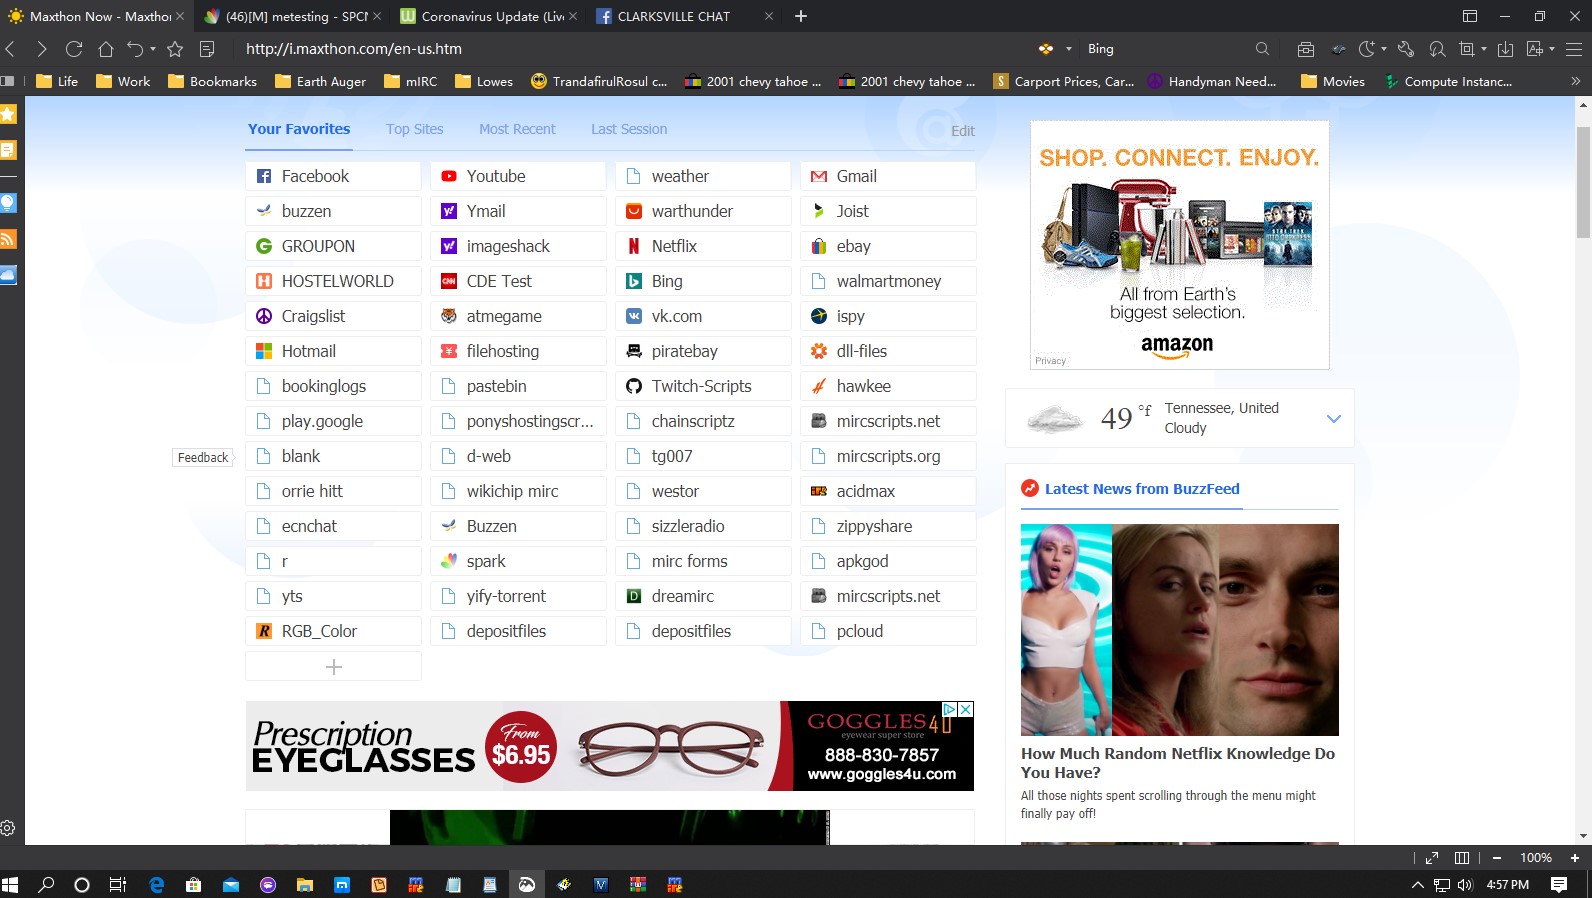Click Edit to modify favorites
The width and height of the screenshot is (1592, 898).
pyautogui.click(x=963, y=131)
